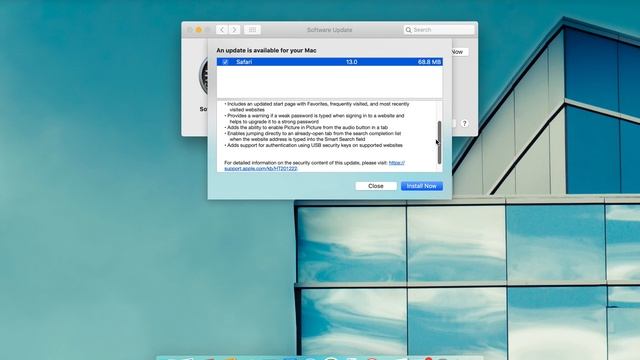Open the support.apple.com security content link
640x360 pixels.
[x=314, y=166]
